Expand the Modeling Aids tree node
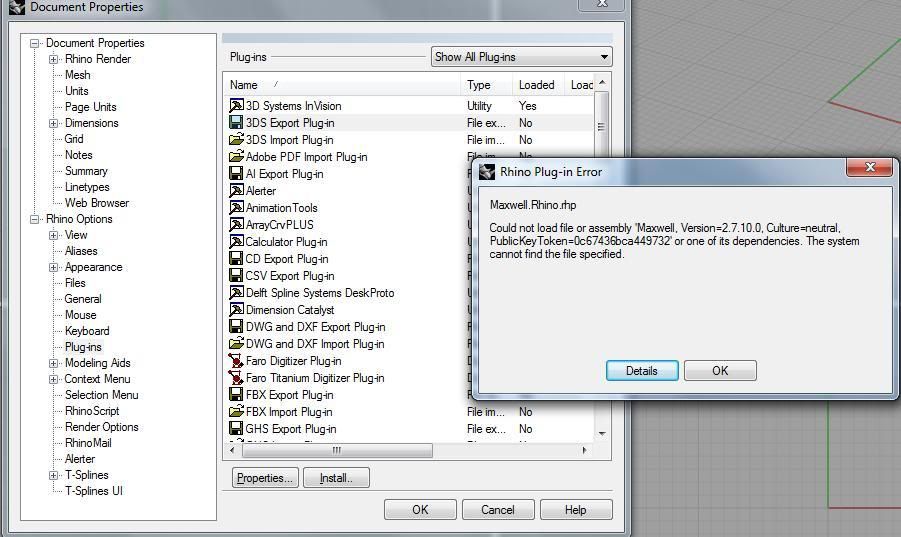 point(53,363)
